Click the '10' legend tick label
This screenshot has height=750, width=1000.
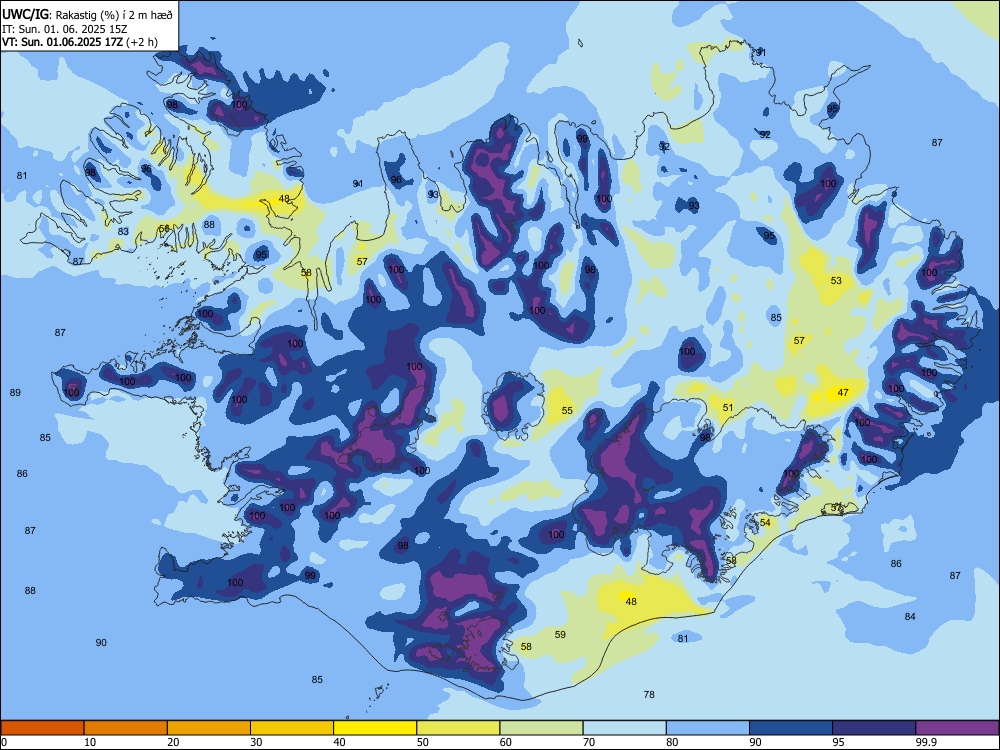[x=90, y=742]
